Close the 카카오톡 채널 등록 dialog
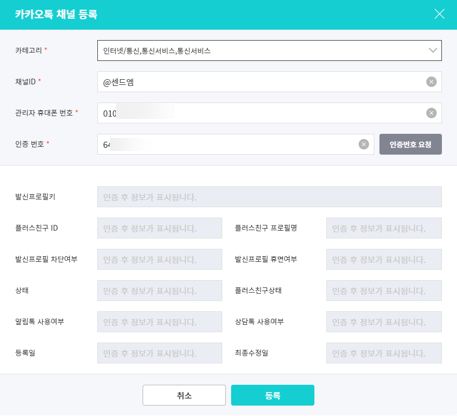 439,14
